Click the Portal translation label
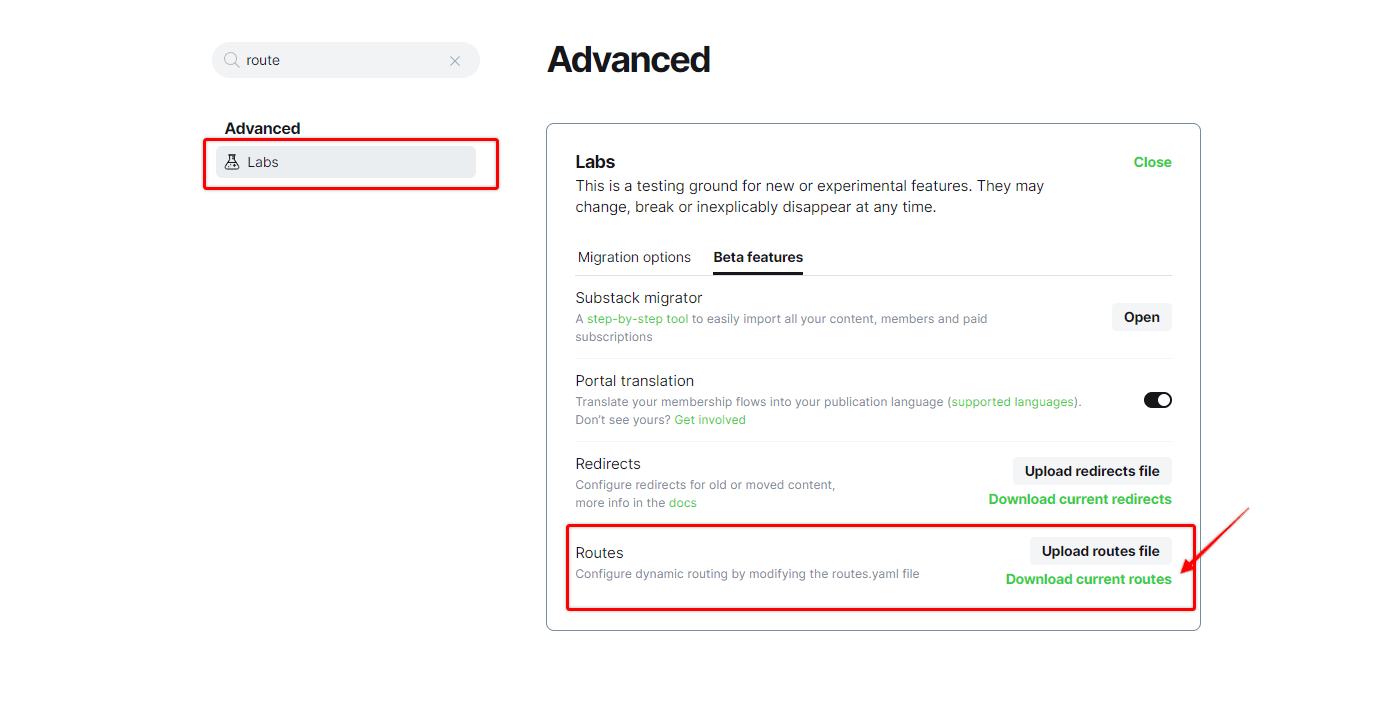 click(634, 381)
